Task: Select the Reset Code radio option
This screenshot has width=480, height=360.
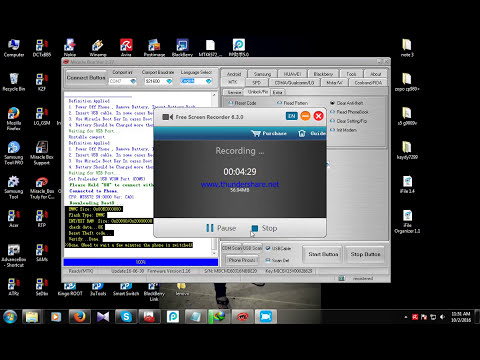Action: pos(242,103)
